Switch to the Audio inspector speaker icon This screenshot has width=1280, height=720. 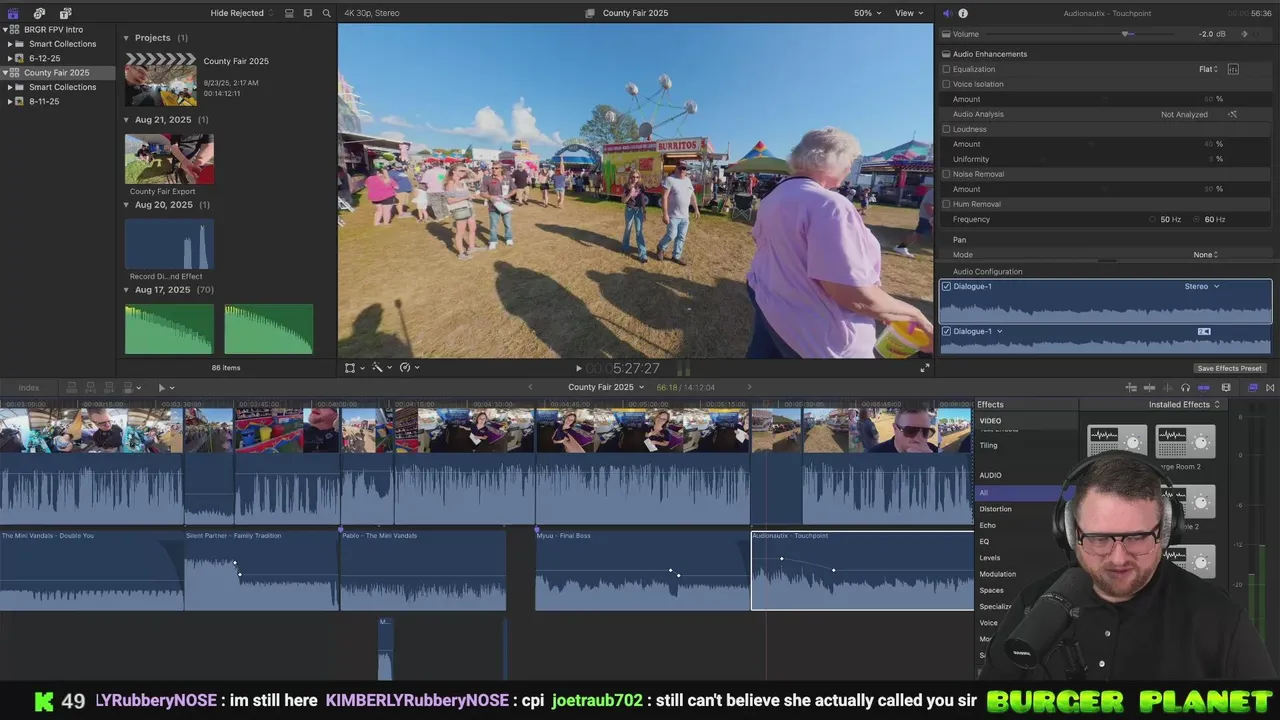point(947,13)
